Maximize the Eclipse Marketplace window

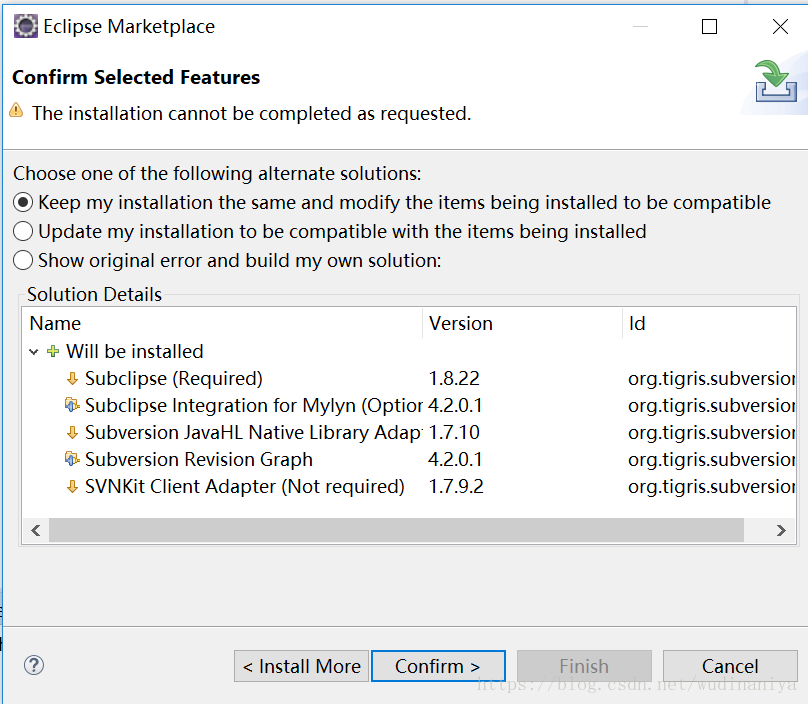(710, 26)
